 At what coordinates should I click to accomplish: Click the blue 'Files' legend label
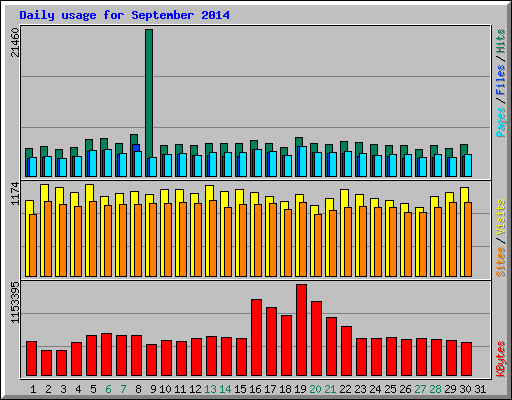pos(501,79)
